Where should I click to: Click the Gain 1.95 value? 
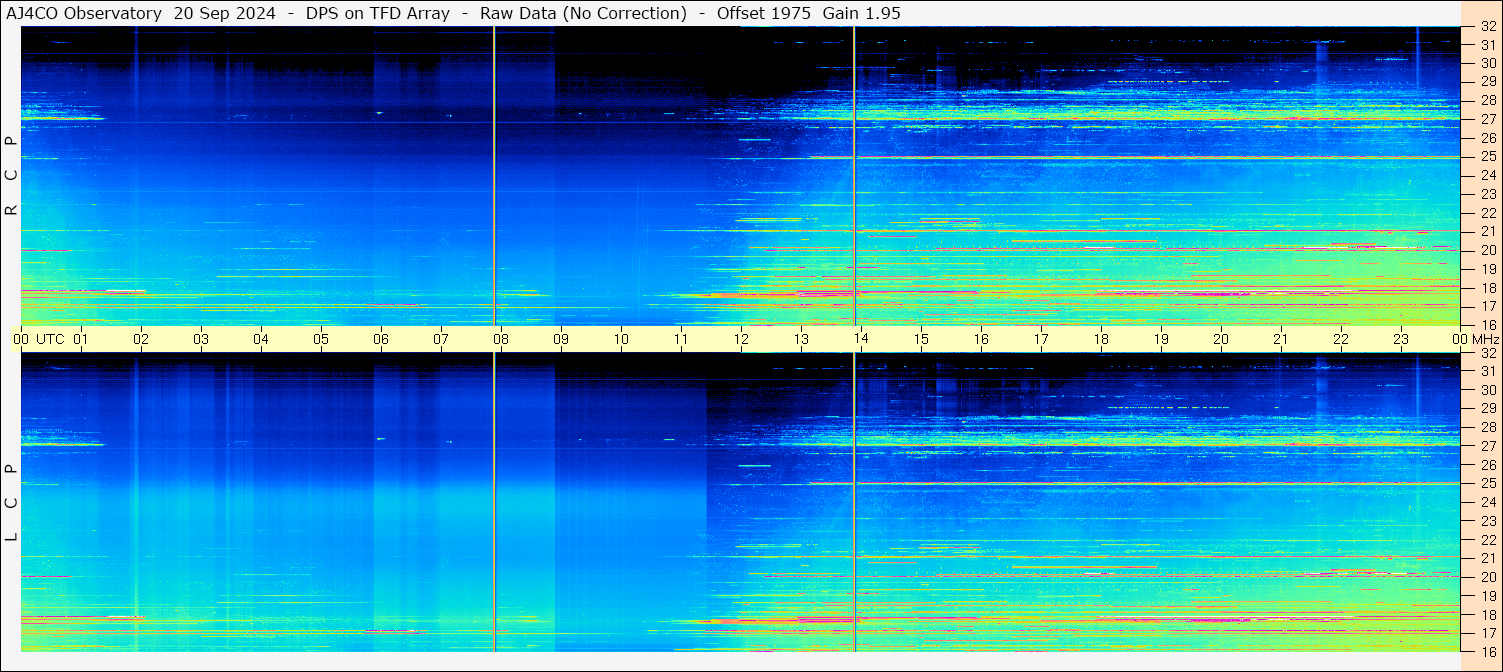pos(861,13)
